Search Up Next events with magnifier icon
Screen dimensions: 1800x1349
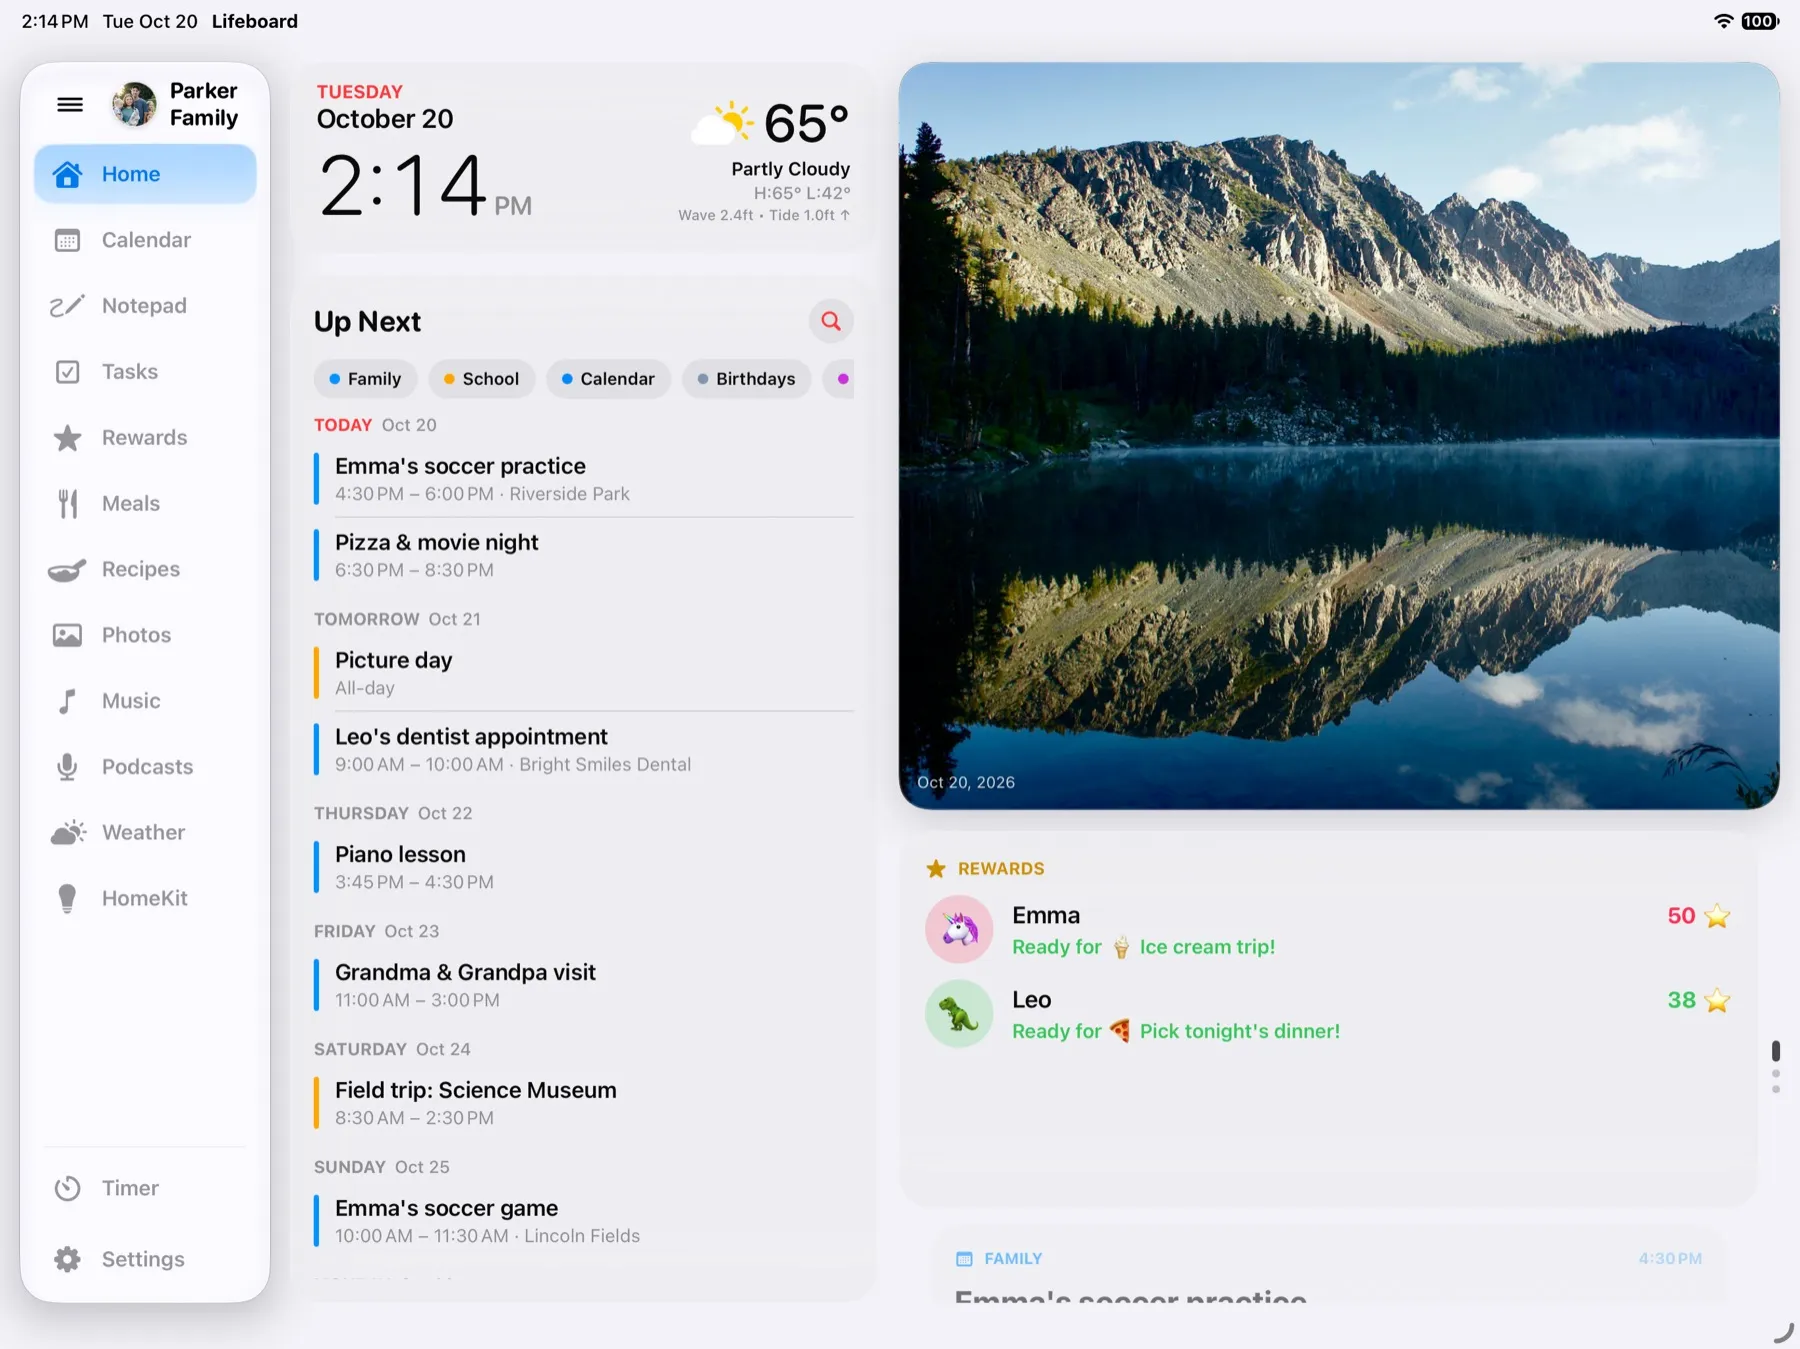tap(831, 321)
